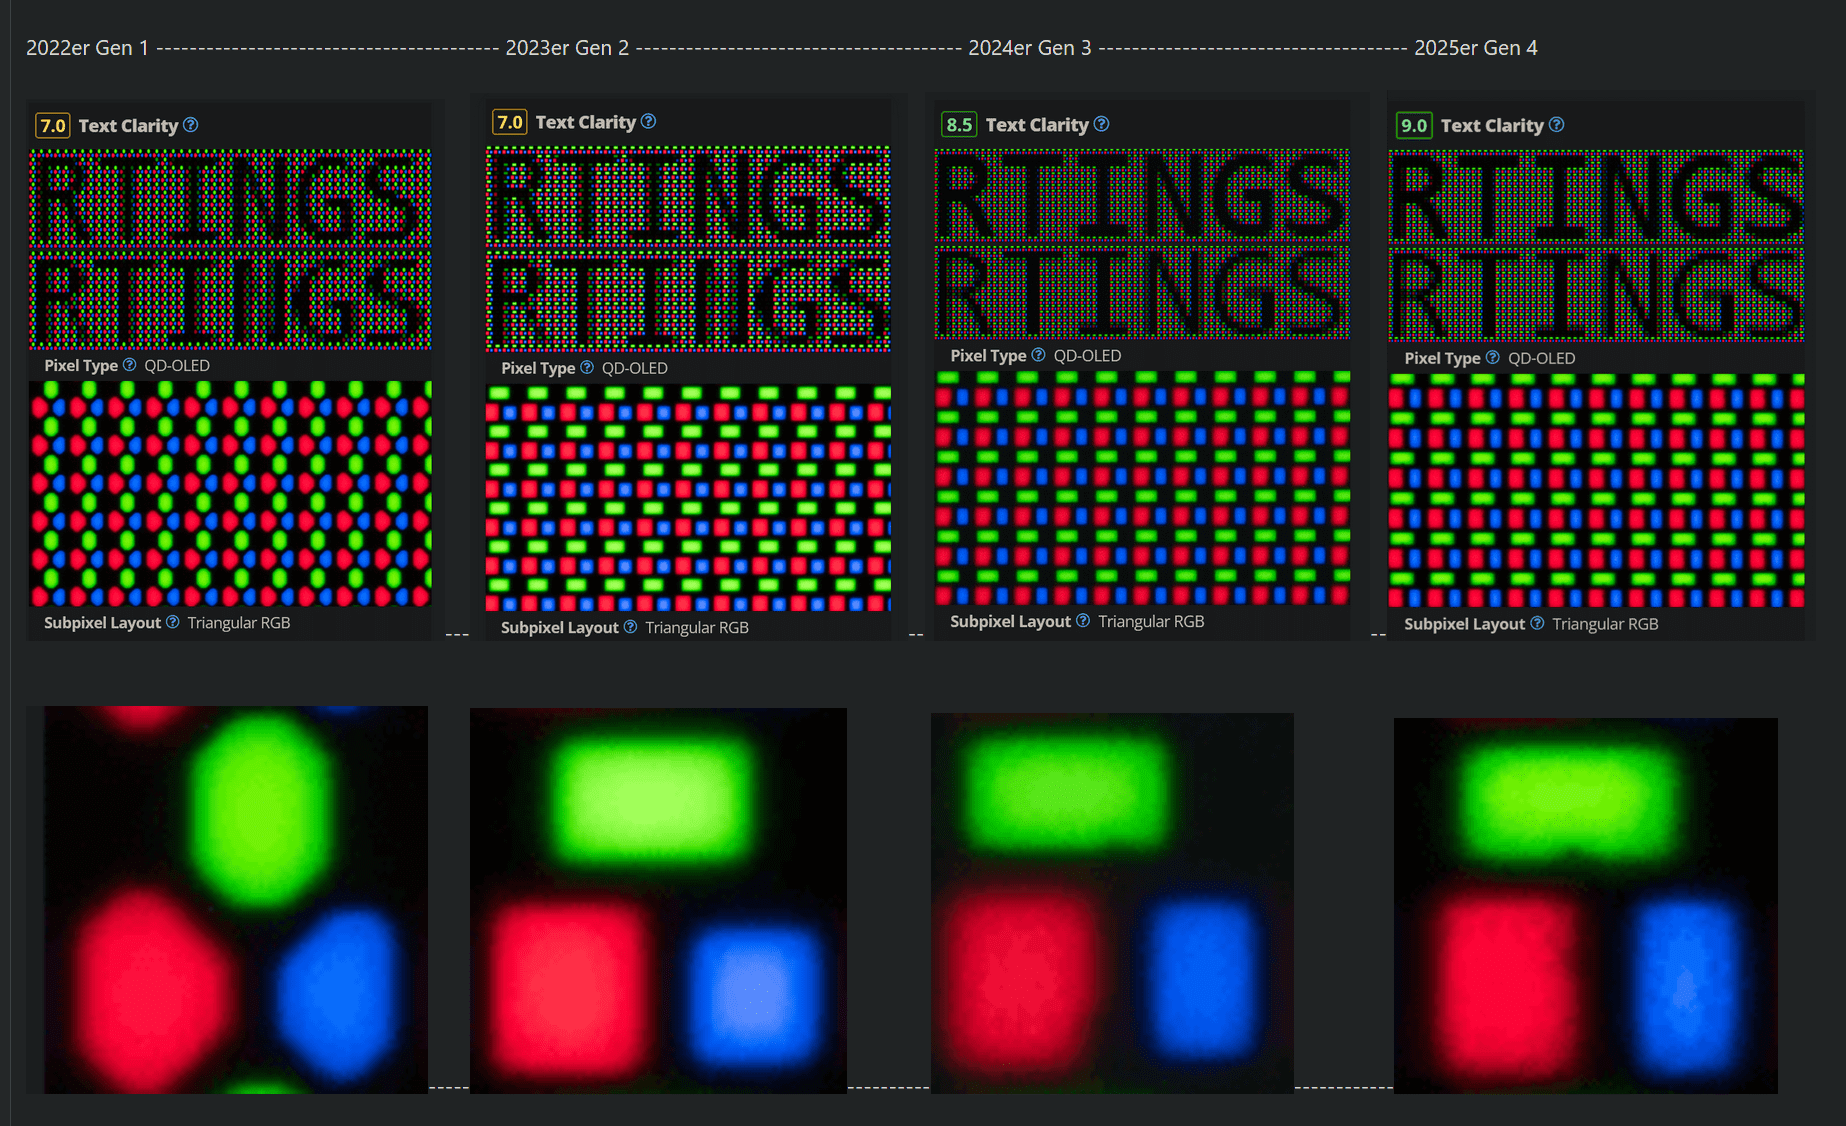Click the '2023er Gen 2' heading text

[567, 48]
